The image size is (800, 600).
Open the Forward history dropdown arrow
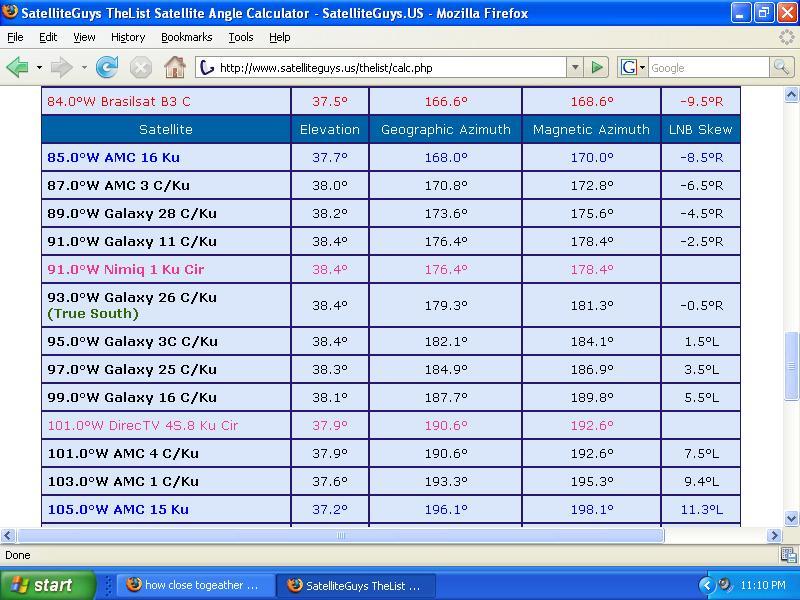[84, 67]
